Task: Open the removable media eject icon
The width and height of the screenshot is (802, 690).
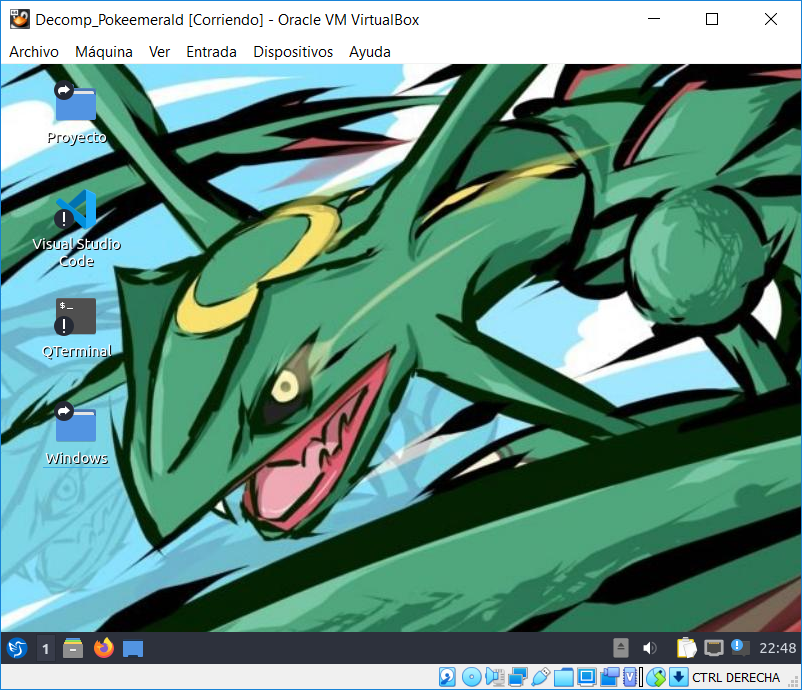Action: point(621,649)
